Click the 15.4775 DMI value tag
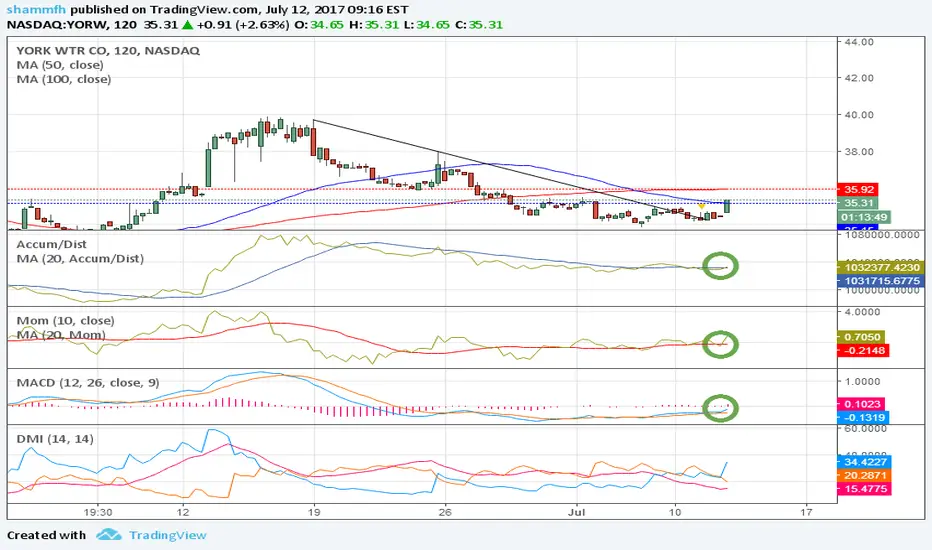 [864, 489]
